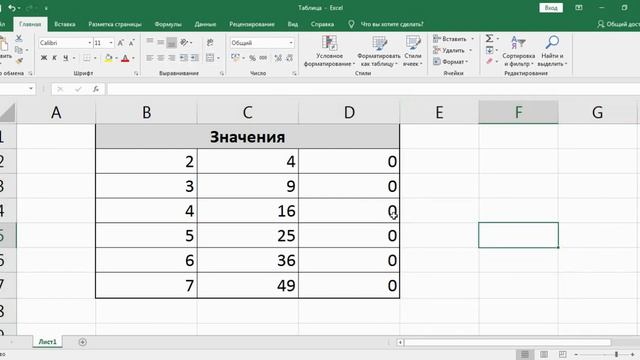Click the Формат cells button
The image size is (640, 360).
click(451, 62)
